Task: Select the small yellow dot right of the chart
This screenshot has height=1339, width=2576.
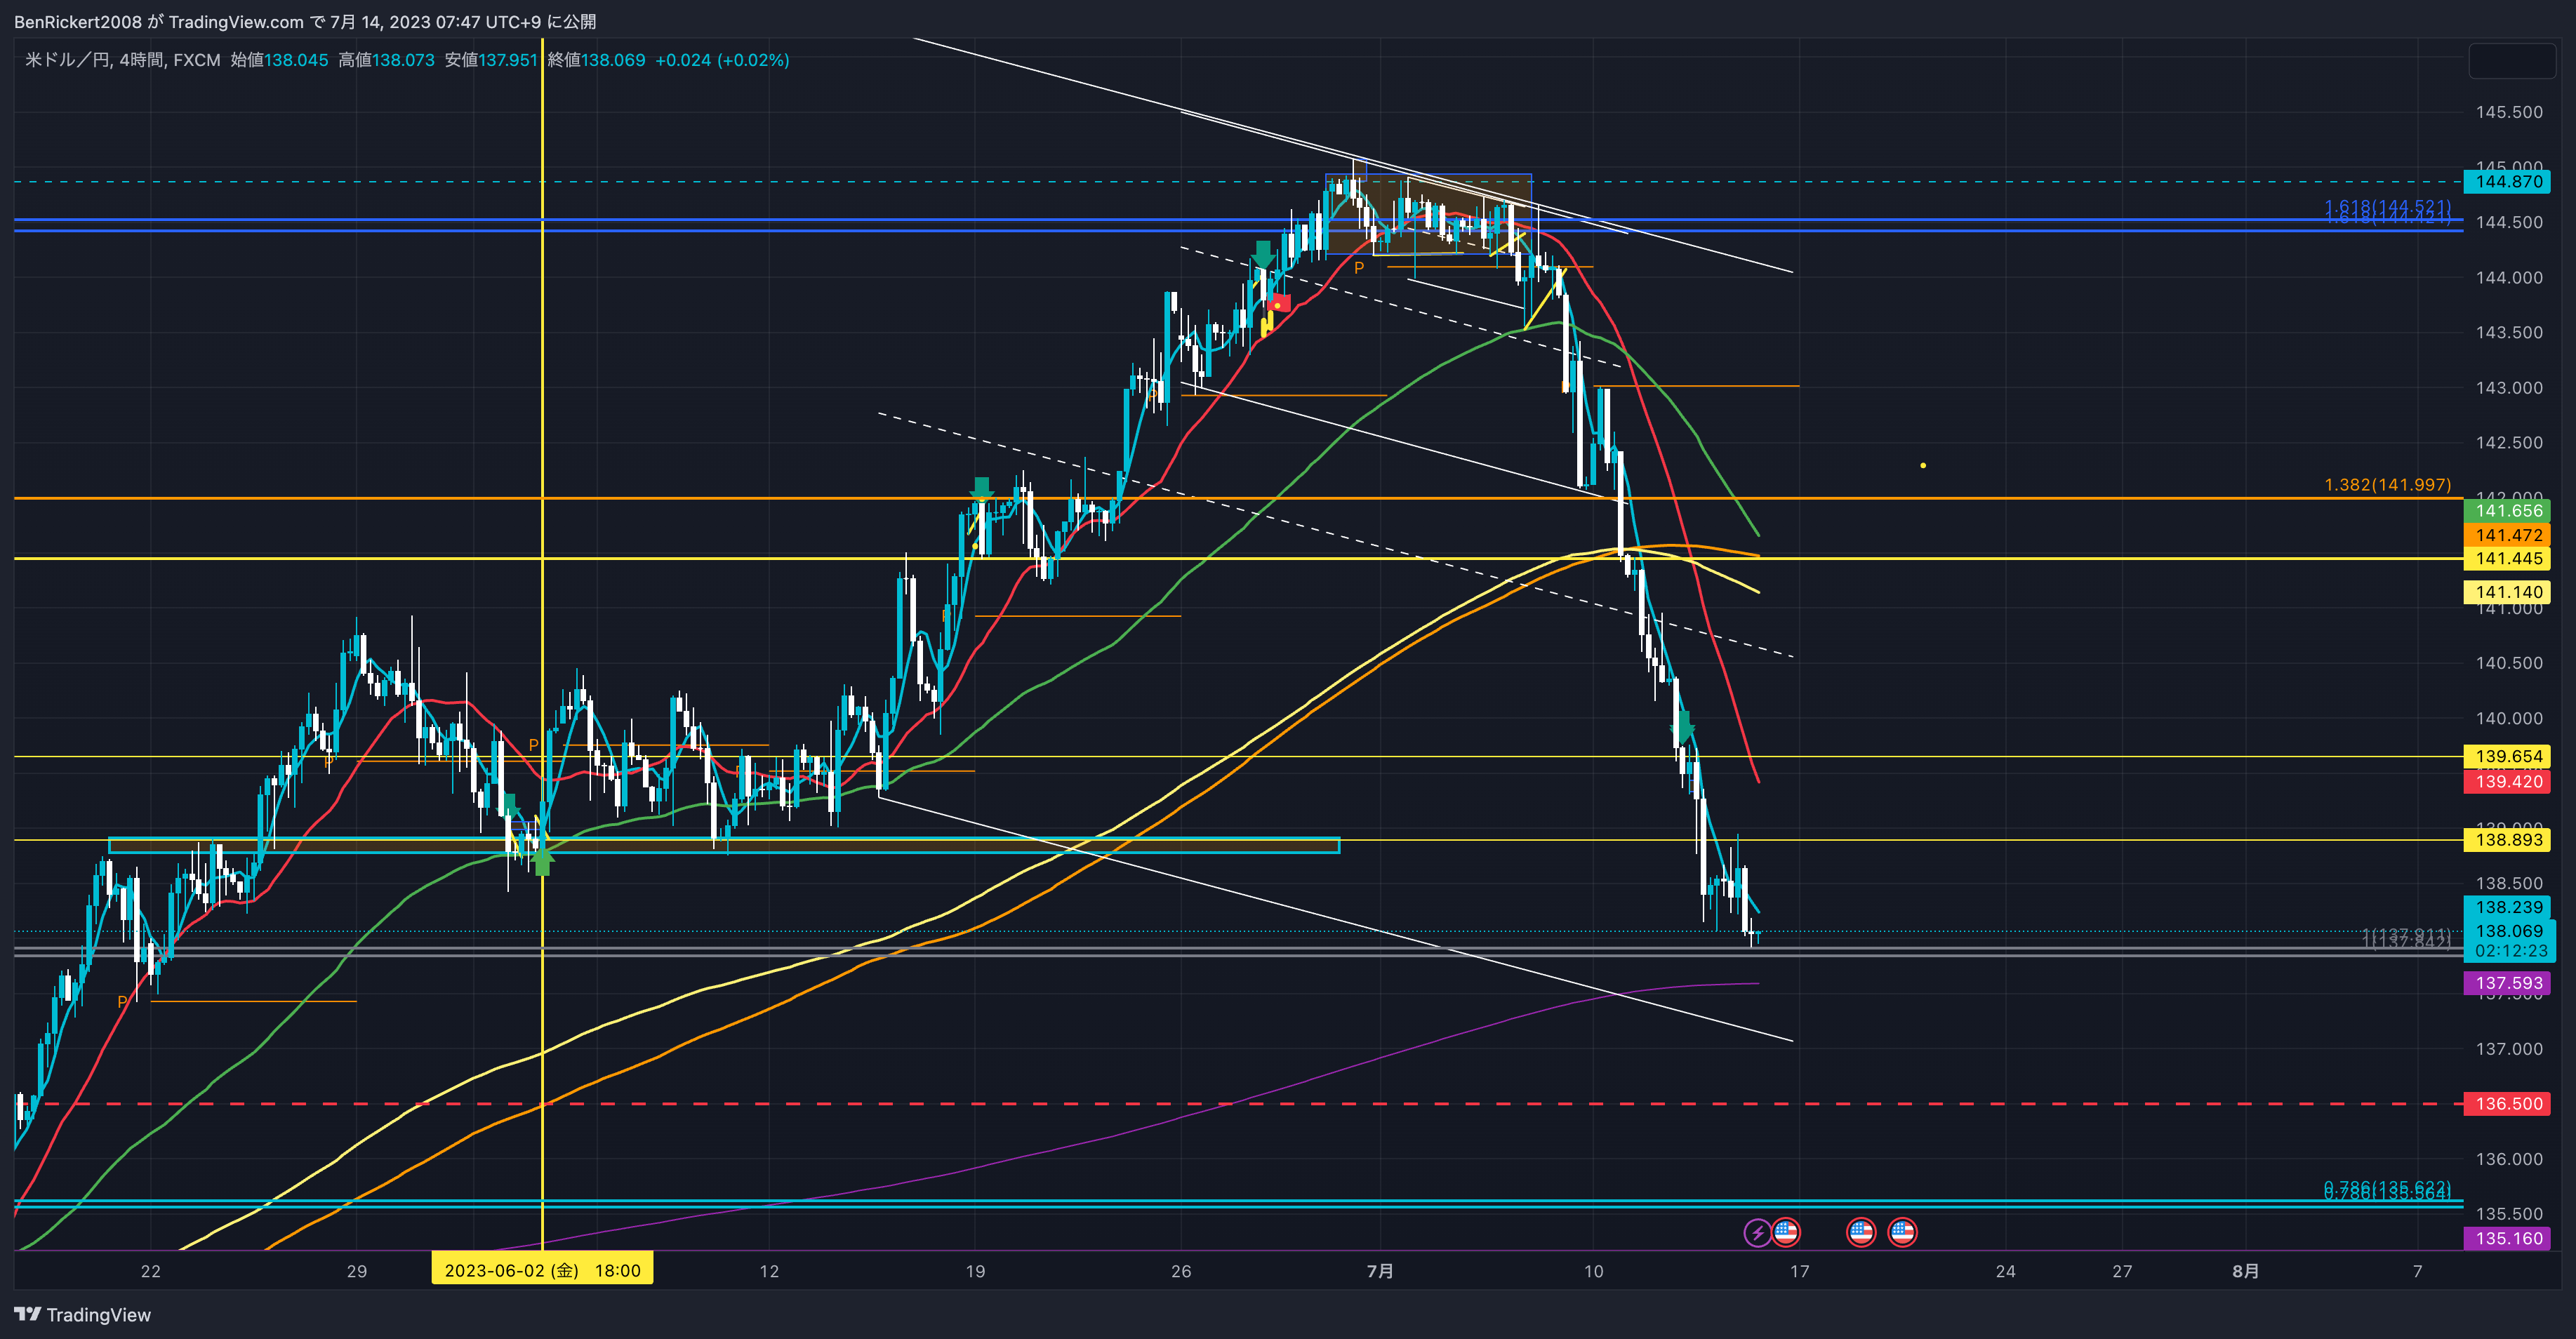Action: [x=1923, y=465]
